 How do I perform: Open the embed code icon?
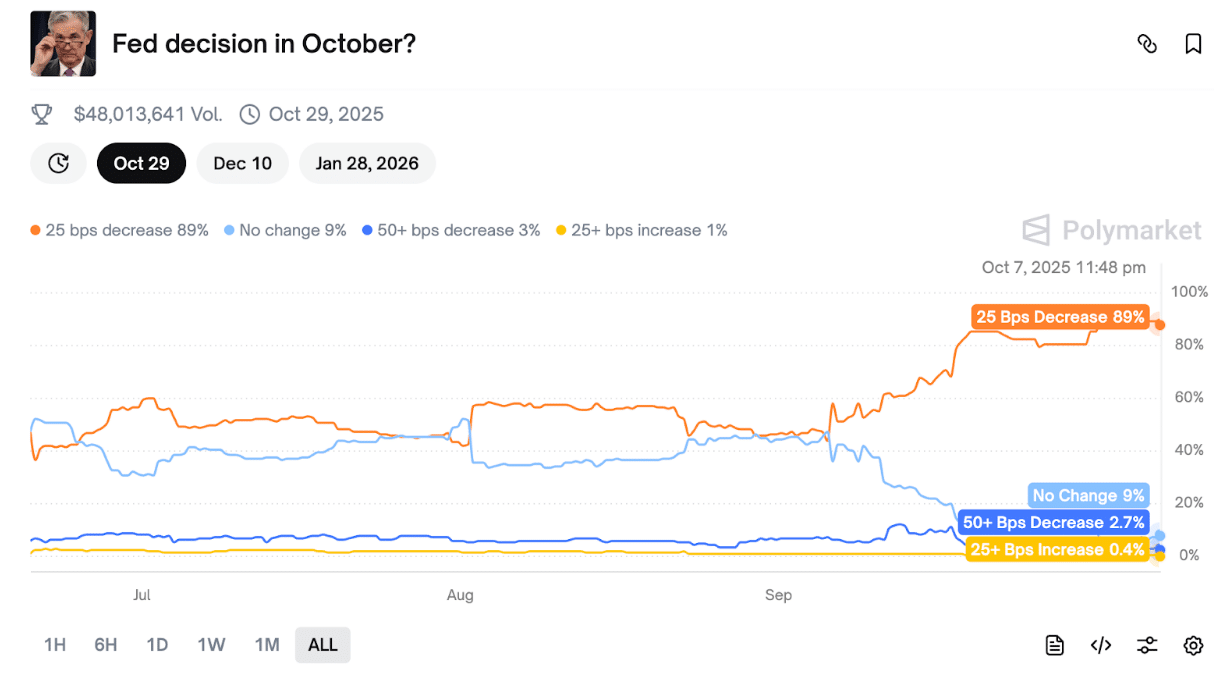(x=1100, y=645)
